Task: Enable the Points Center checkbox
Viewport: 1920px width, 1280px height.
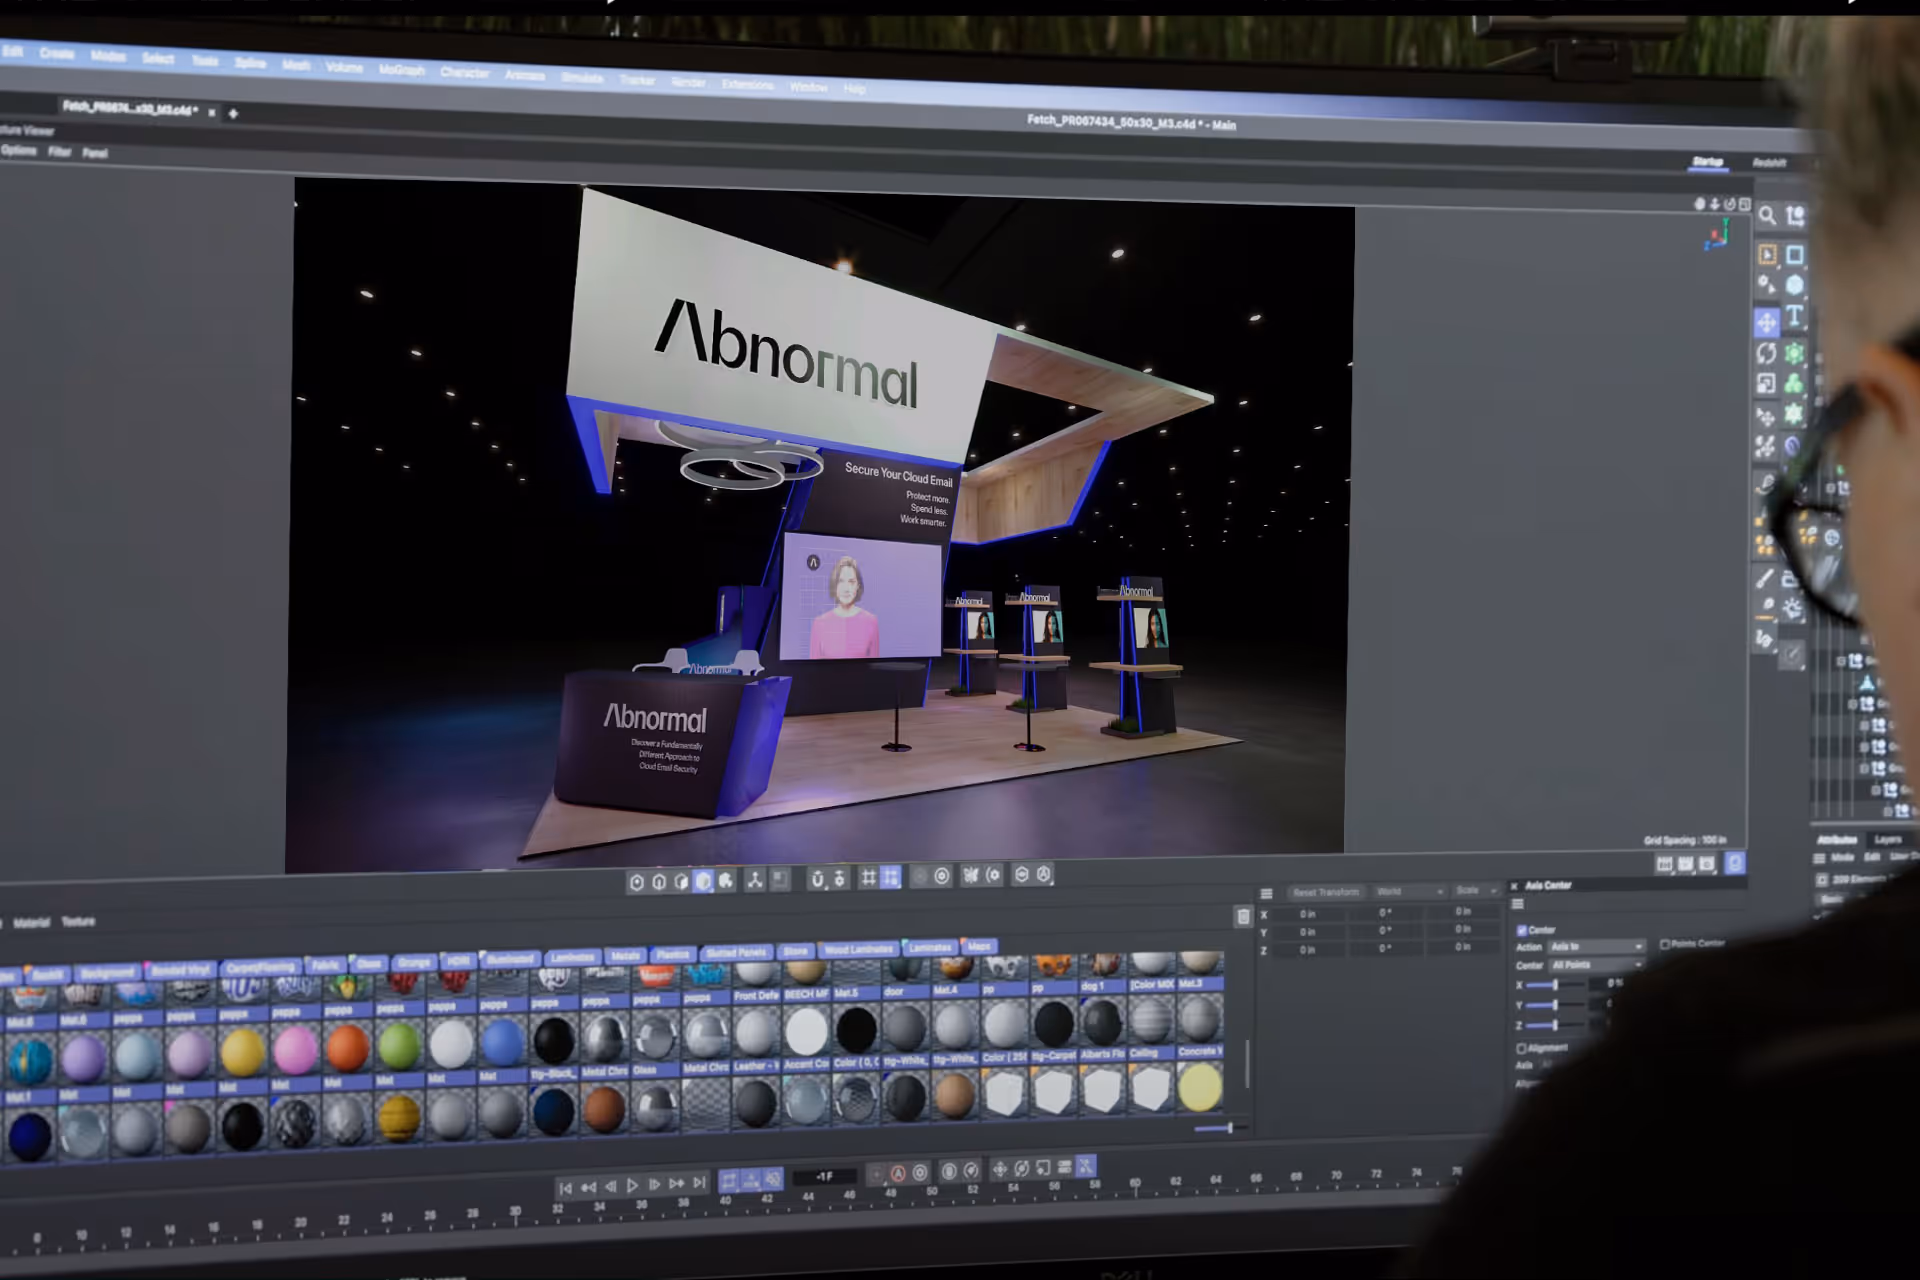Action: tap(1664, 944)
